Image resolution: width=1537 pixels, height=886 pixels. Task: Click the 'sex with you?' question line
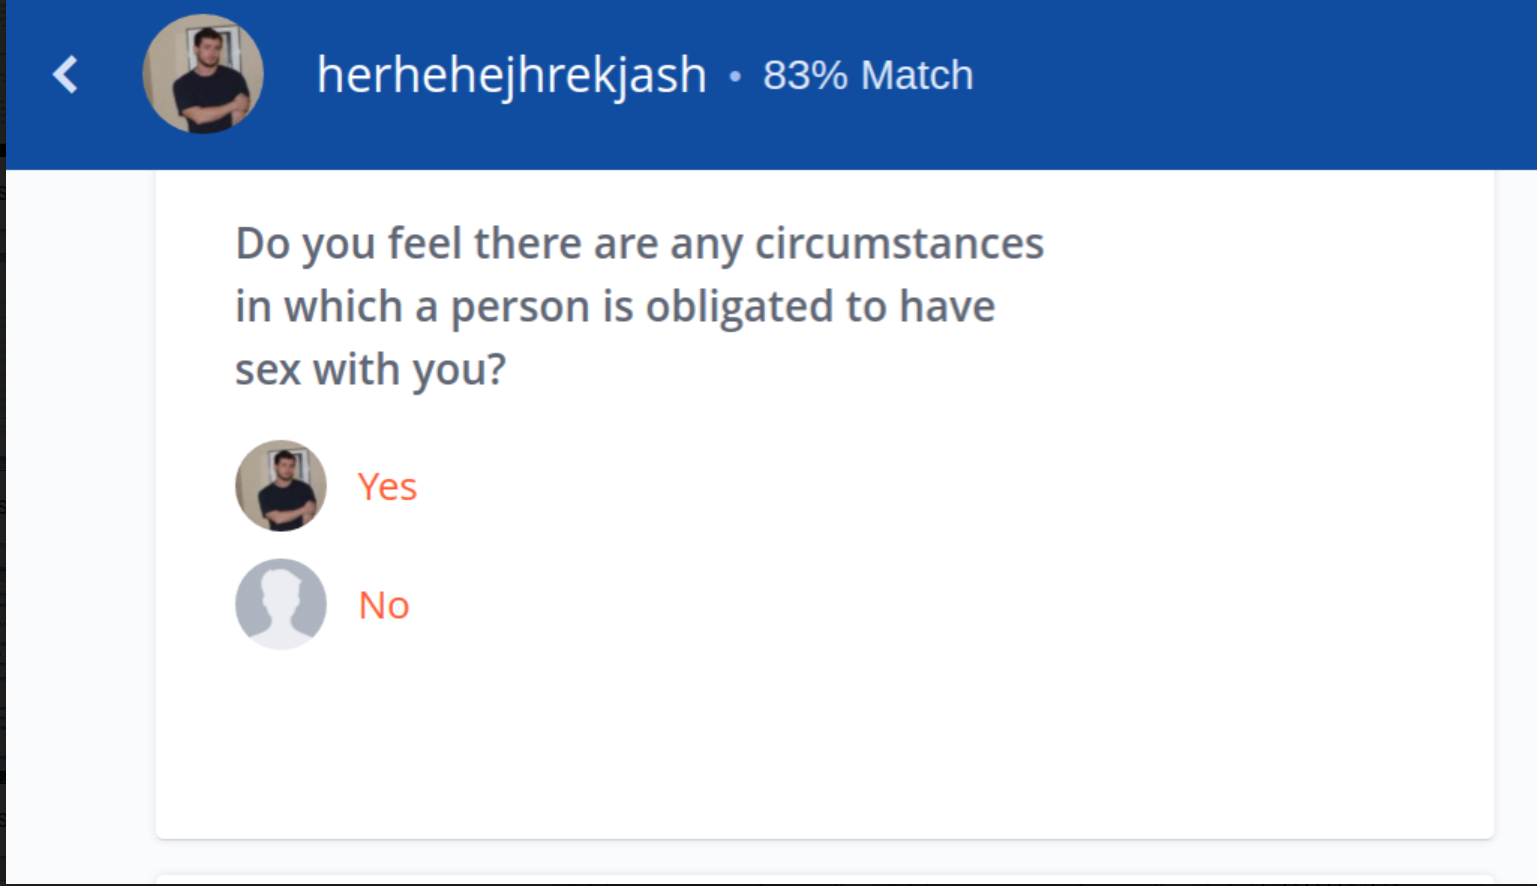[371, 370]
